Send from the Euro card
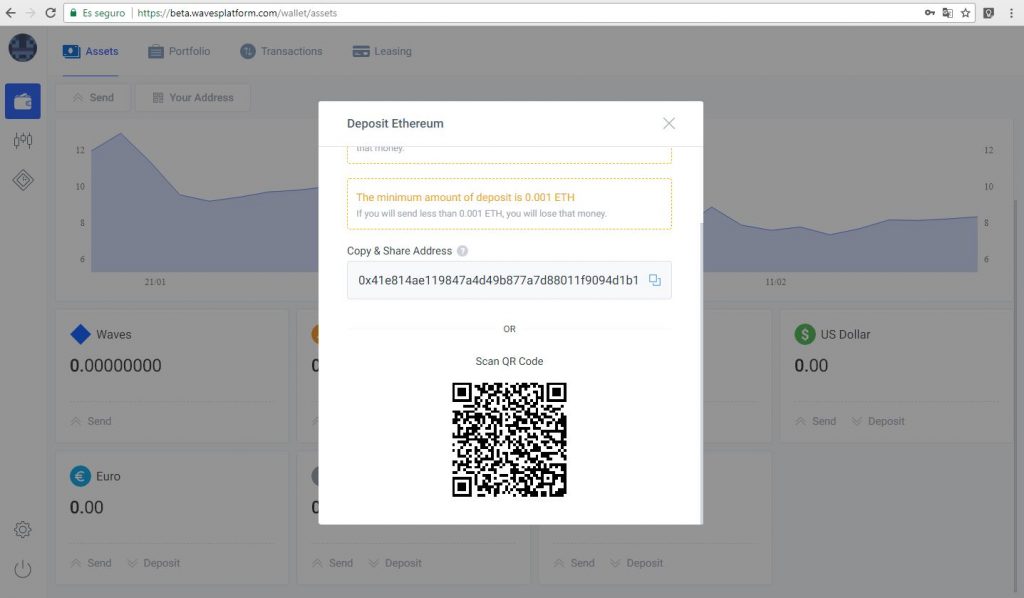 coord(91,563)
